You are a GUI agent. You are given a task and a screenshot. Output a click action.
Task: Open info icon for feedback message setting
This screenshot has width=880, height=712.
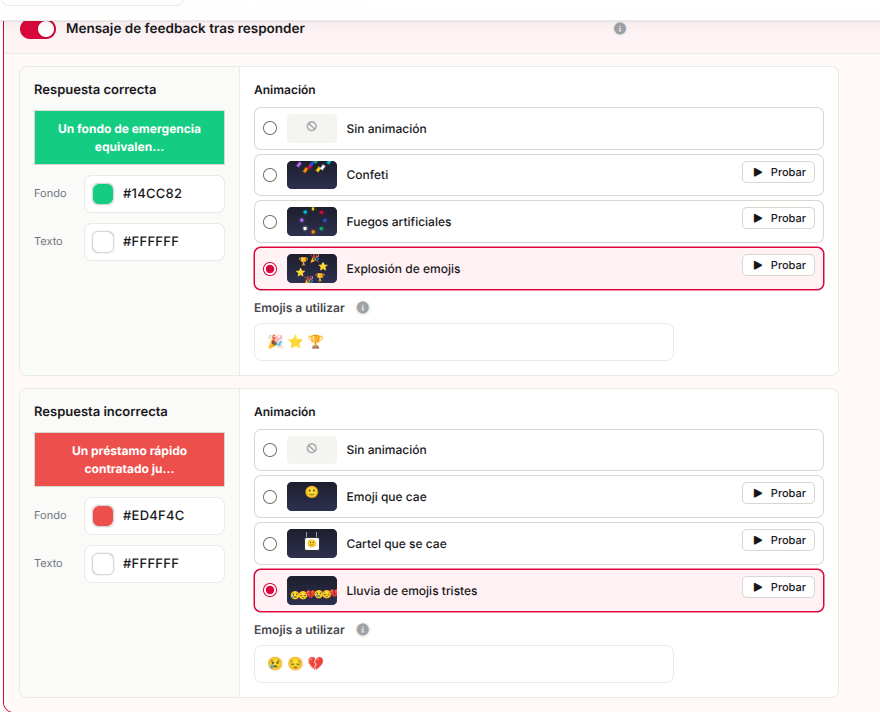(x=620, y=29)
